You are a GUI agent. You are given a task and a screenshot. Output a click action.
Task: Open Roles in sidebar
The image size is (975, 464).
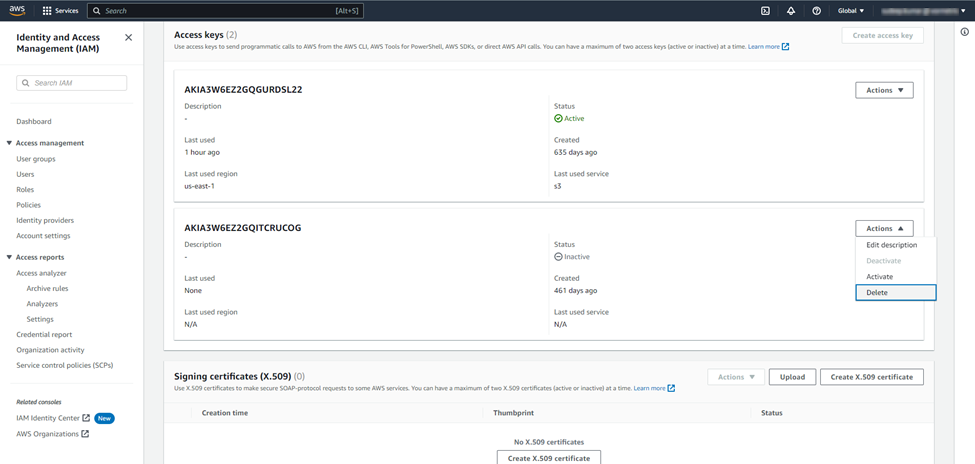[x=25, y=190]
